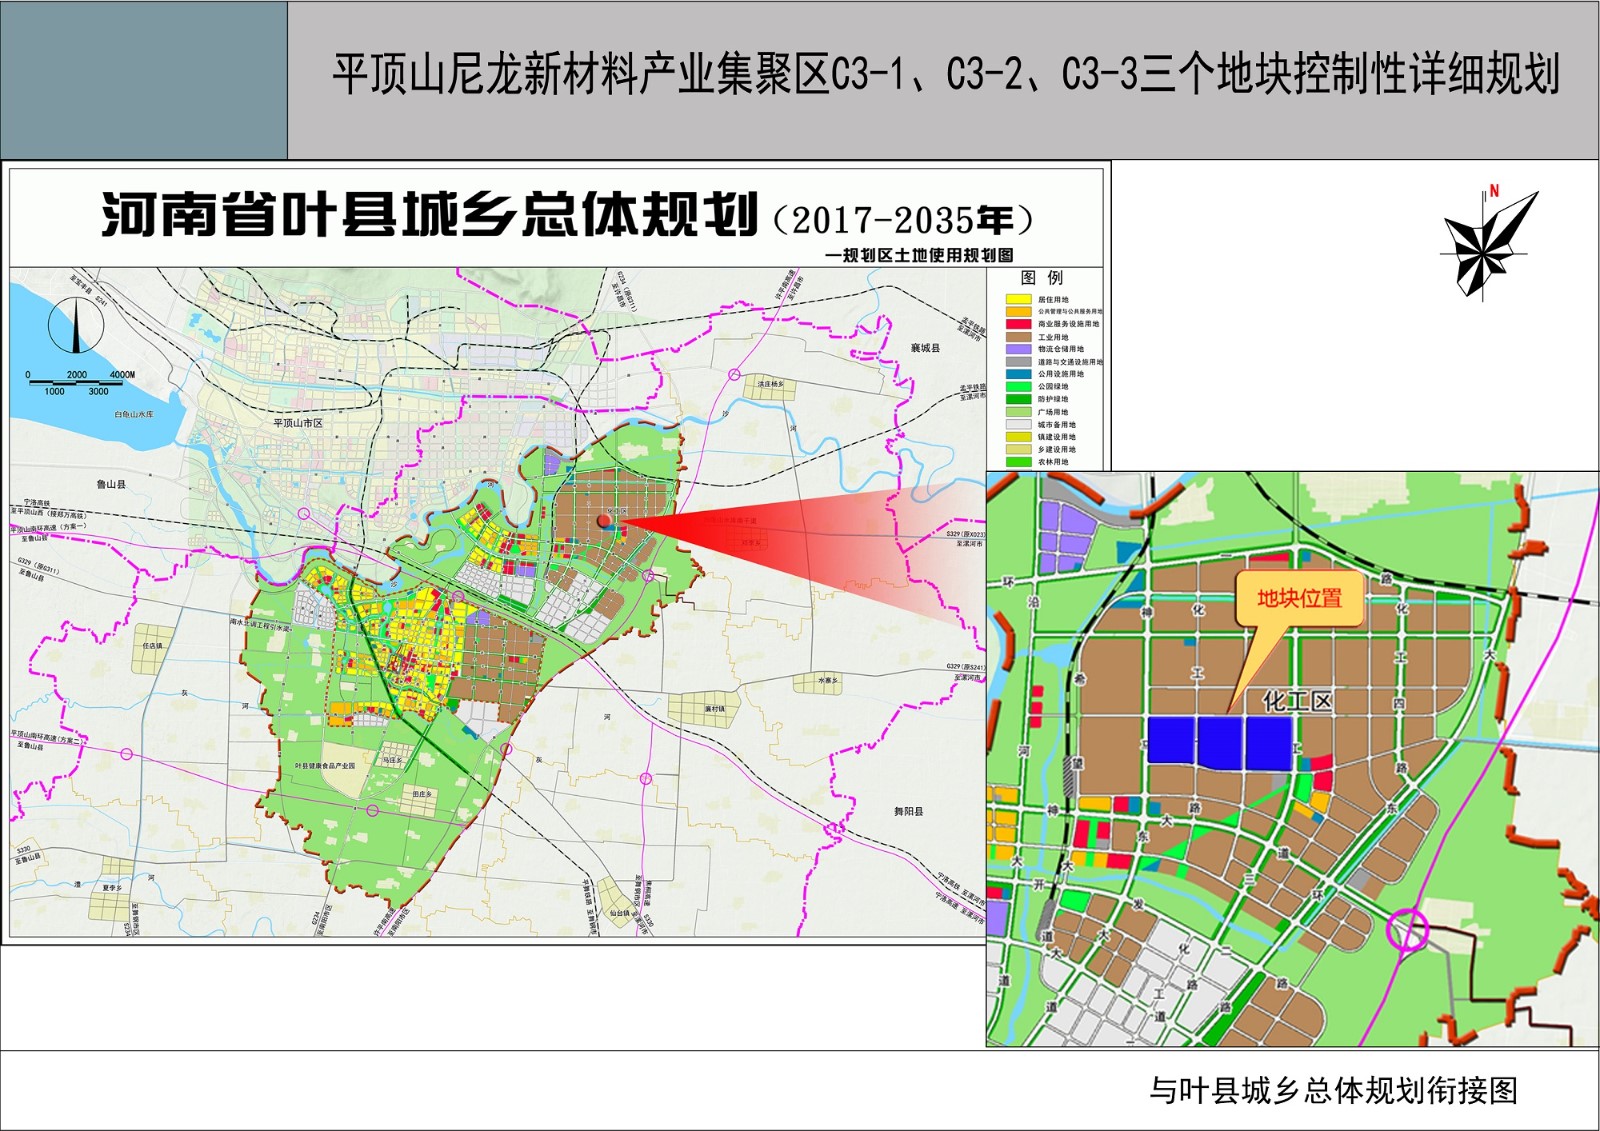
Task: Click the 夏李乡 township label
Action: point(112,888)
